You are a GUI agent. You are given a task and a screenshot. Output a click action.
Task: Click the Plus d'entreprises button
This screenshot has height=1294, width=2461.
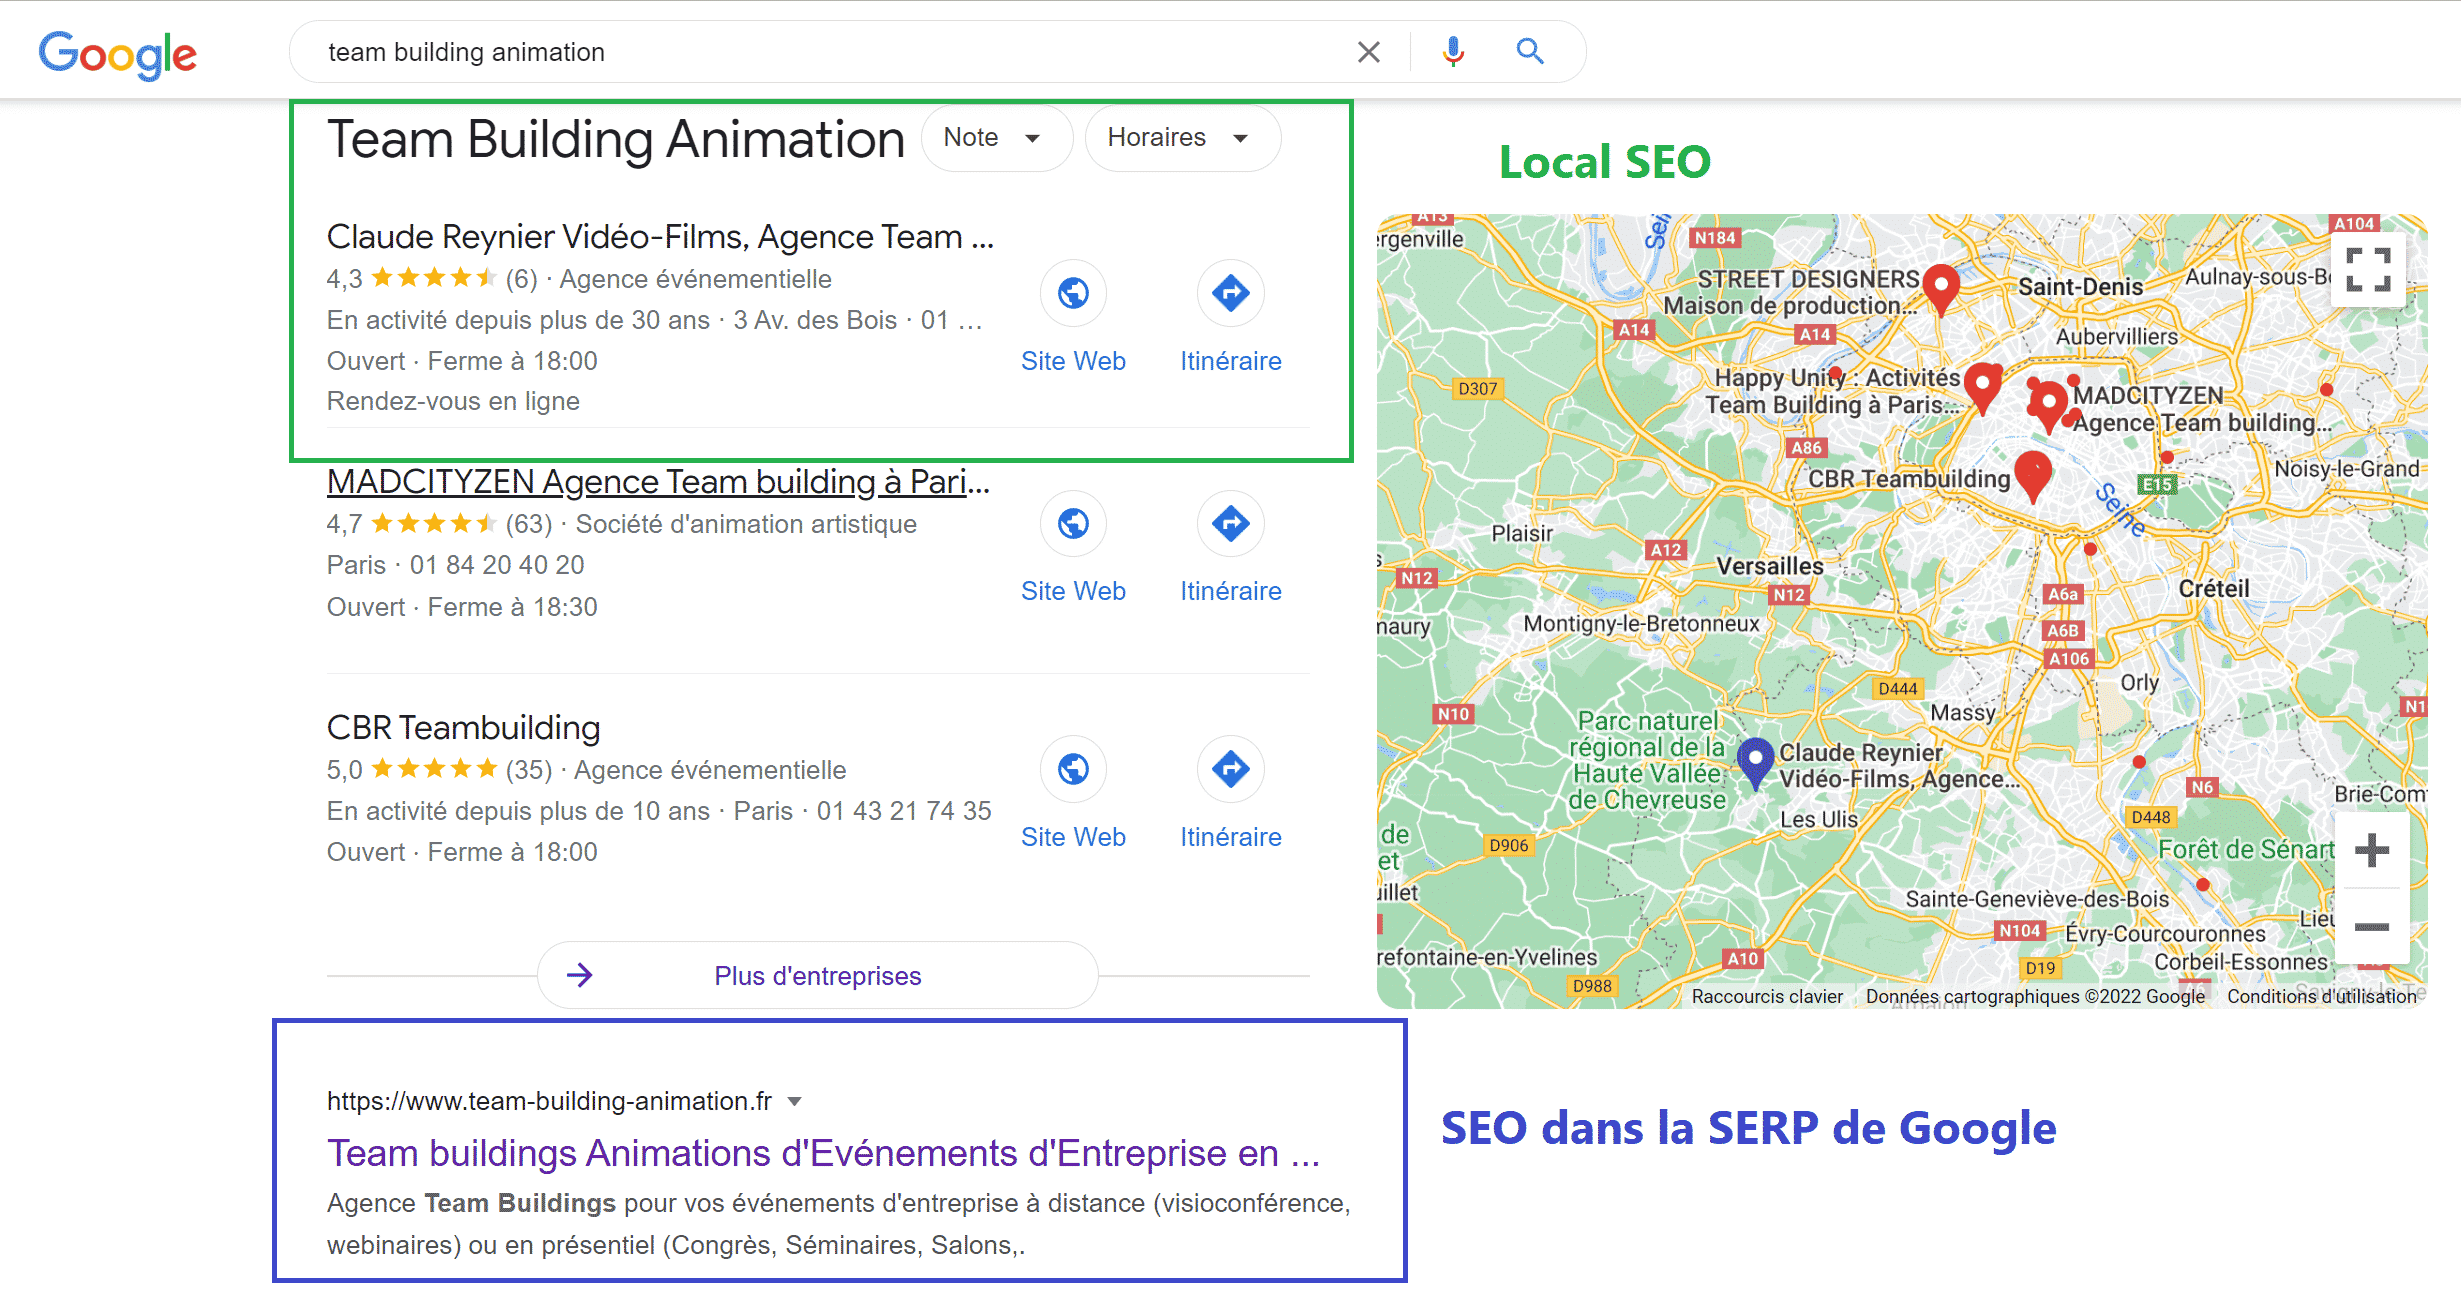point(817,976)
